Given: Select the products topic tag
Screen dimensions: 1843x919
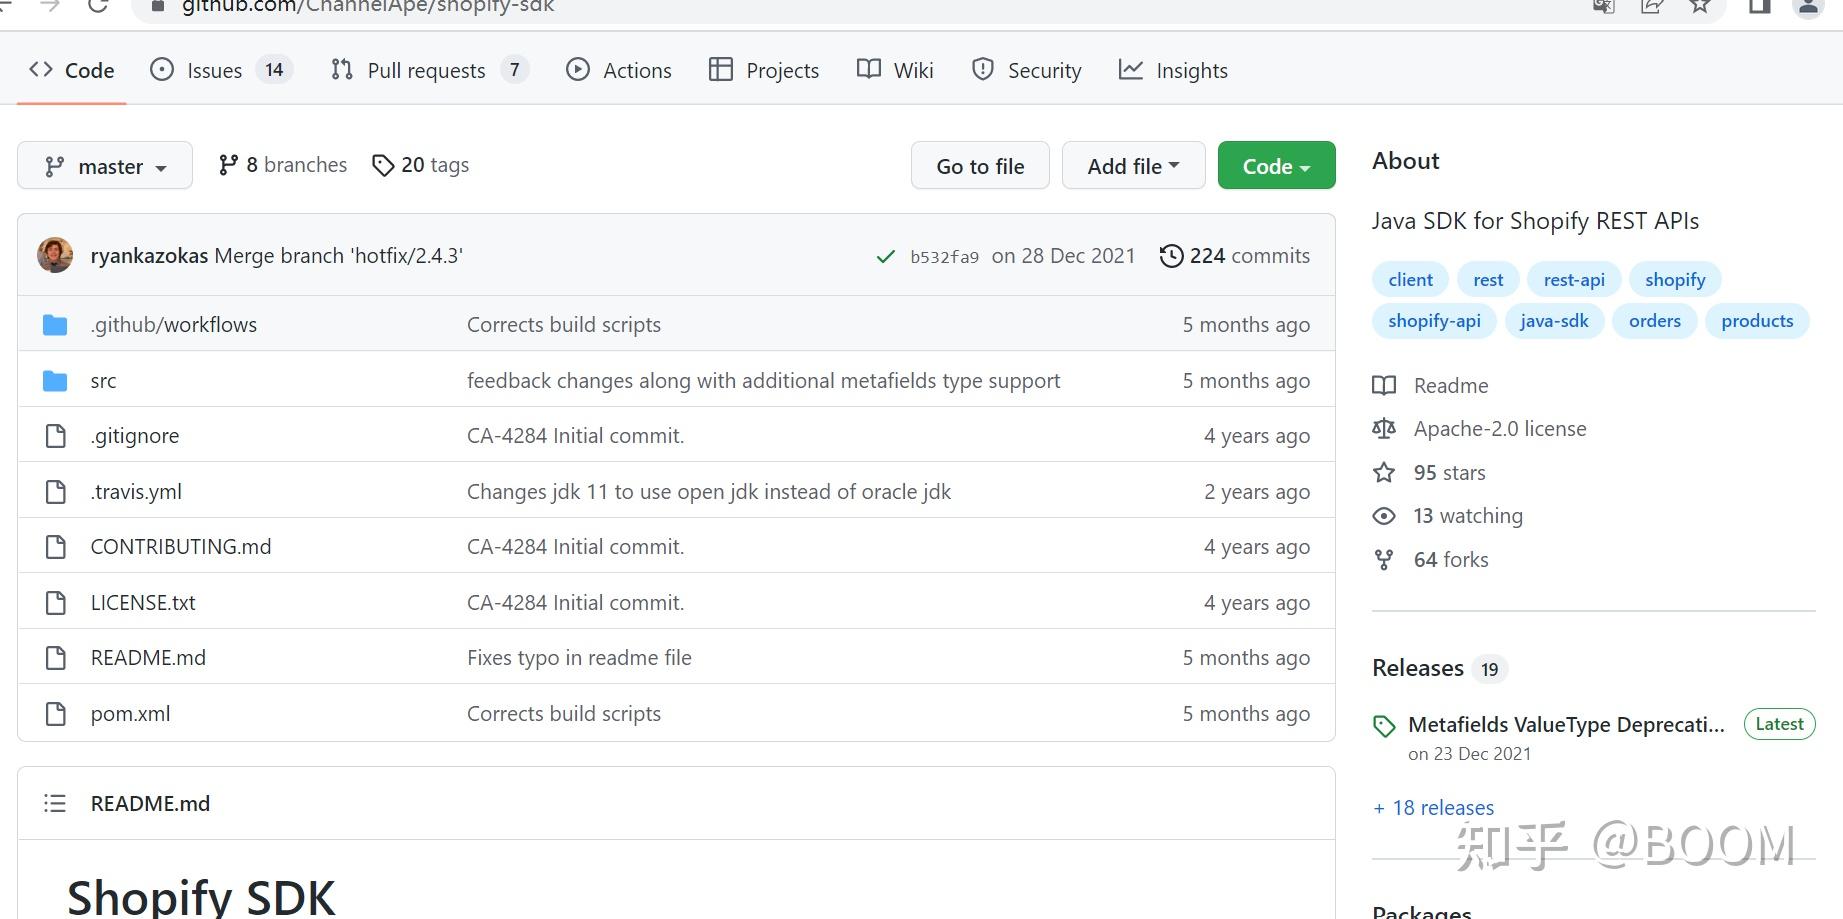Looking at the screenshot, I should 1757,321.
